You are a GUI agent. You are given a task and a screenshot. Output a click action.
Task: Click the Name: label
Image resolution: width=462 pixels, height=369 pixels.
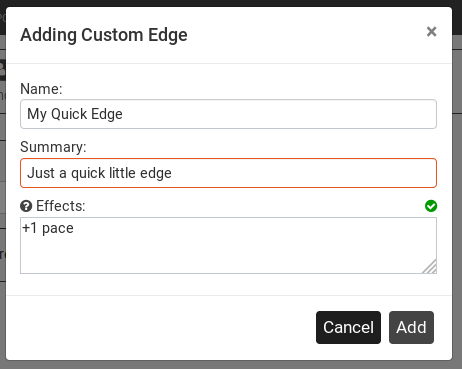[x=41, y=89]
